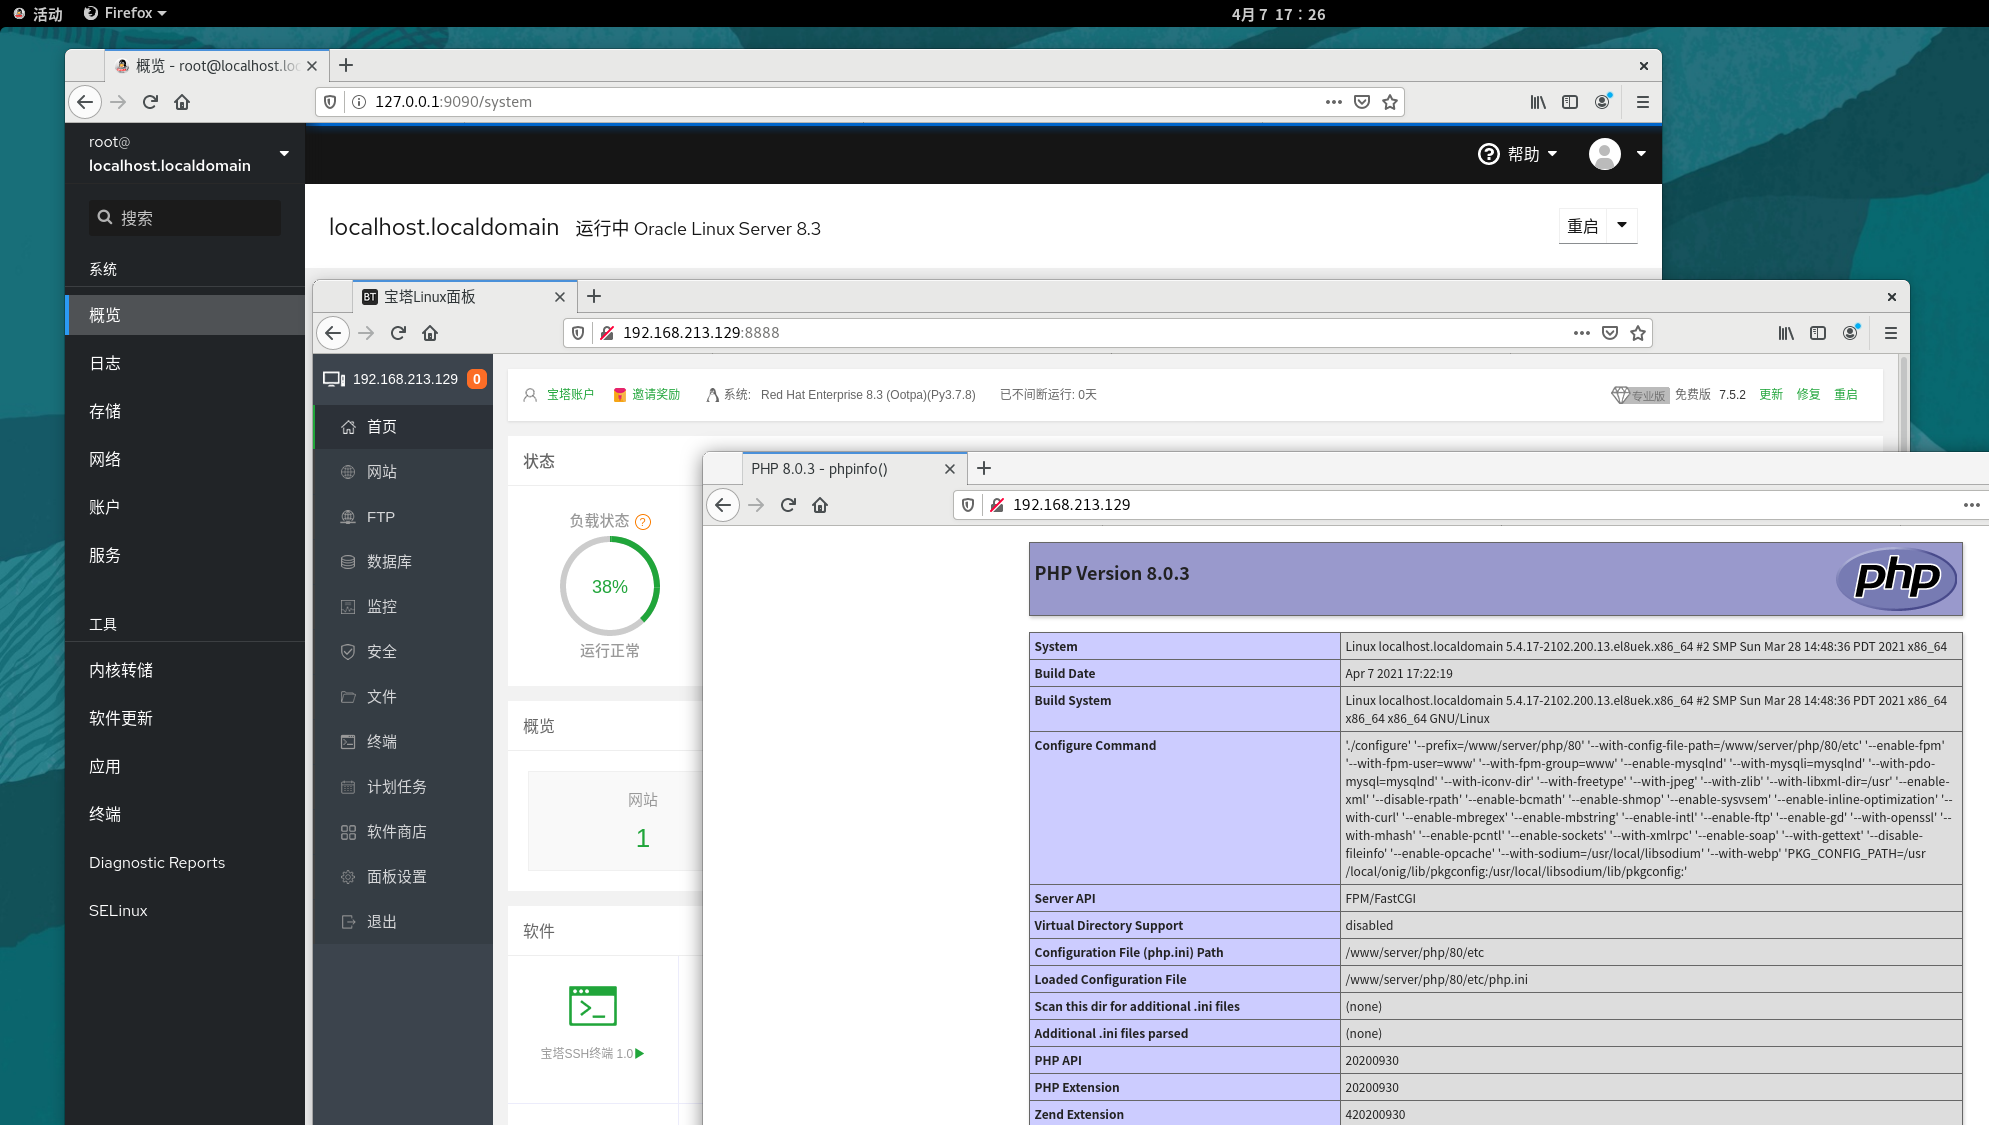Select 数据库 in the 宝塔 sidebar

(x=388, y=561)
